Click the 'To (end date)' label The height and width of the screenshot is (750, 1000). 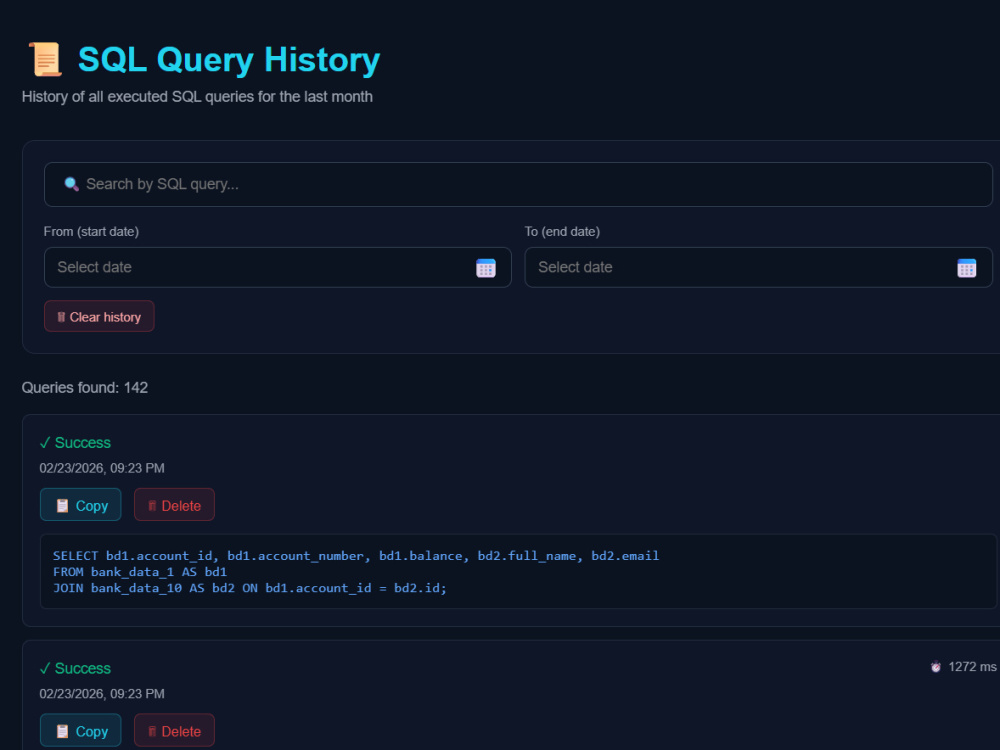(562, 232)
